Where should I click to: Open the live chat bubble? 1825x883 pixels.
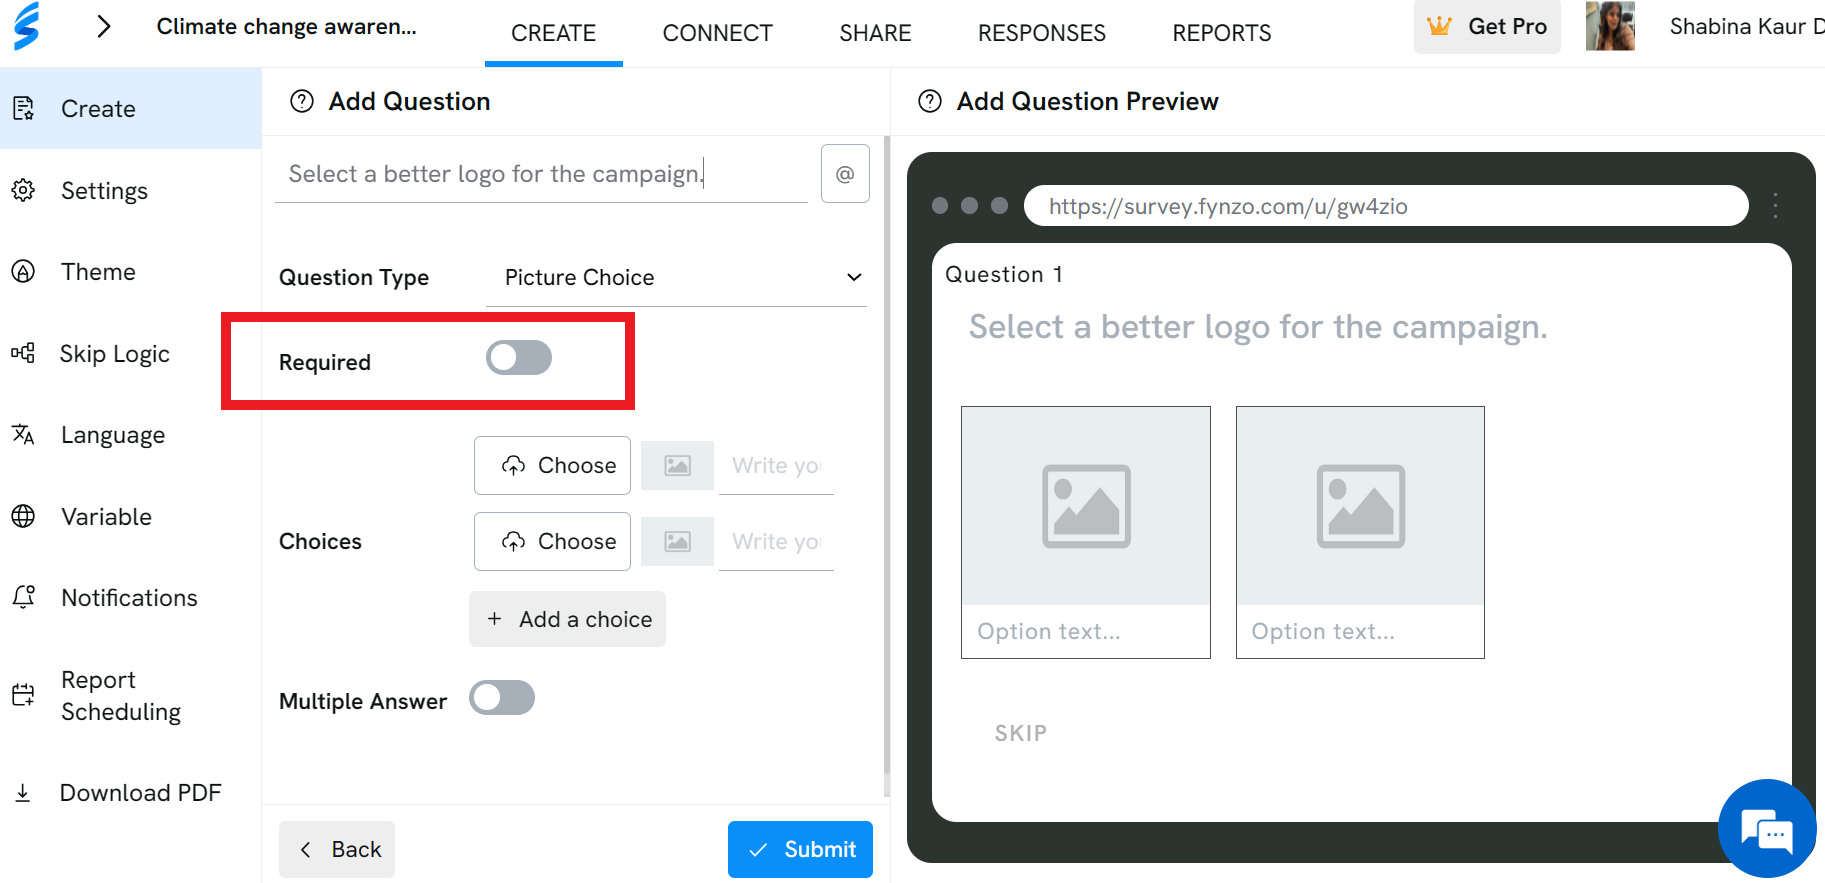1767,829
